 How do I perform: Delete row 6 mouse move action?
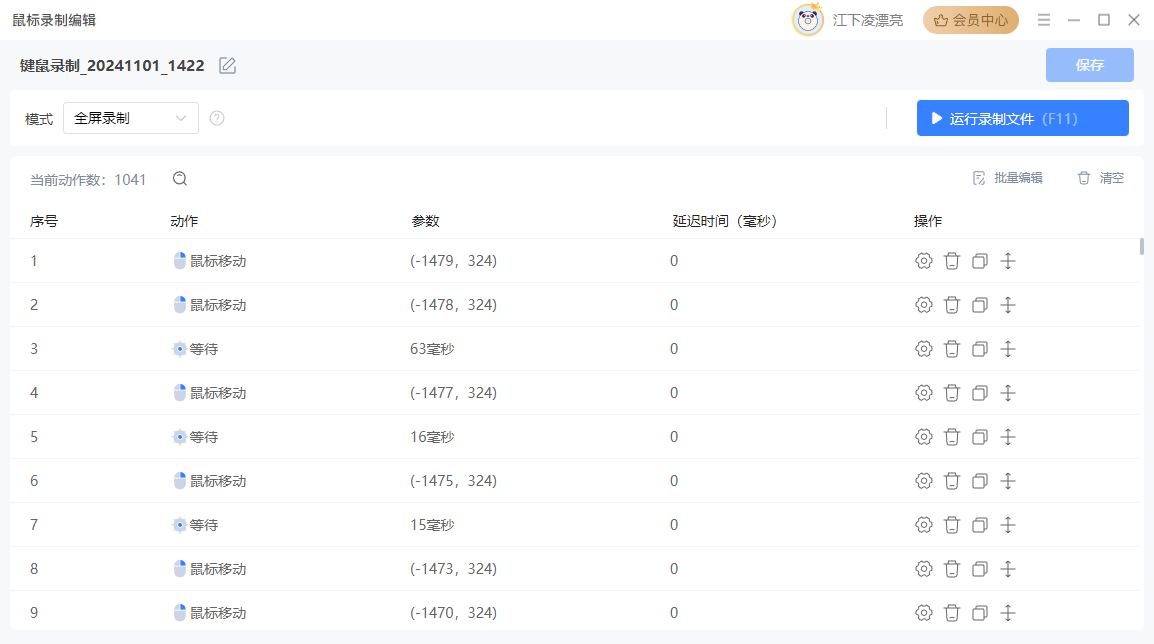(952, 481)
